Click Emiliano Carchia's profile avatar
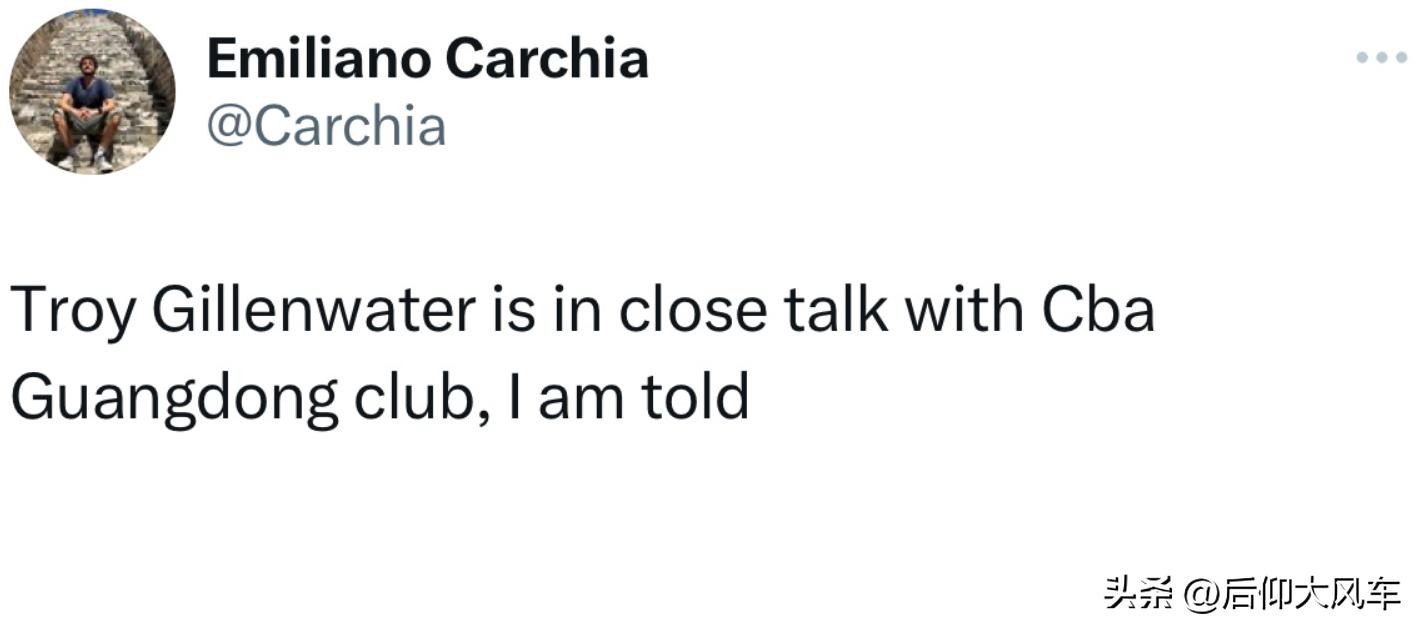The height and width of the screenshot is (630, 1420). (x=92, y=91)
